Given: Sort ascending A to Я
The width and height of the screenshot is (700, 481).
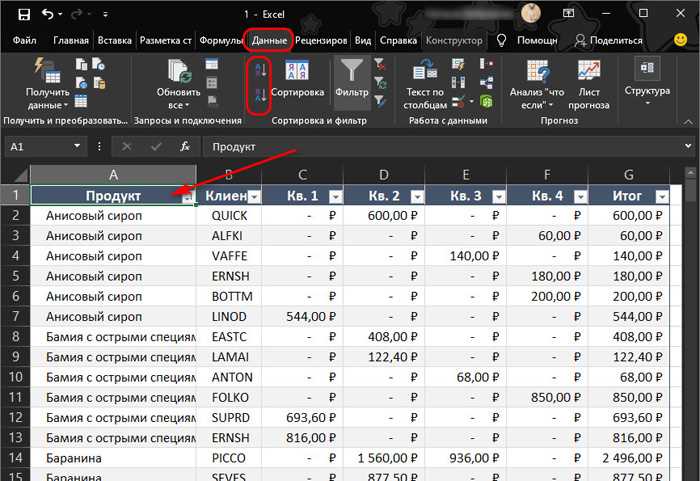Looking at the screenshot, I should [x=260, y=71].
